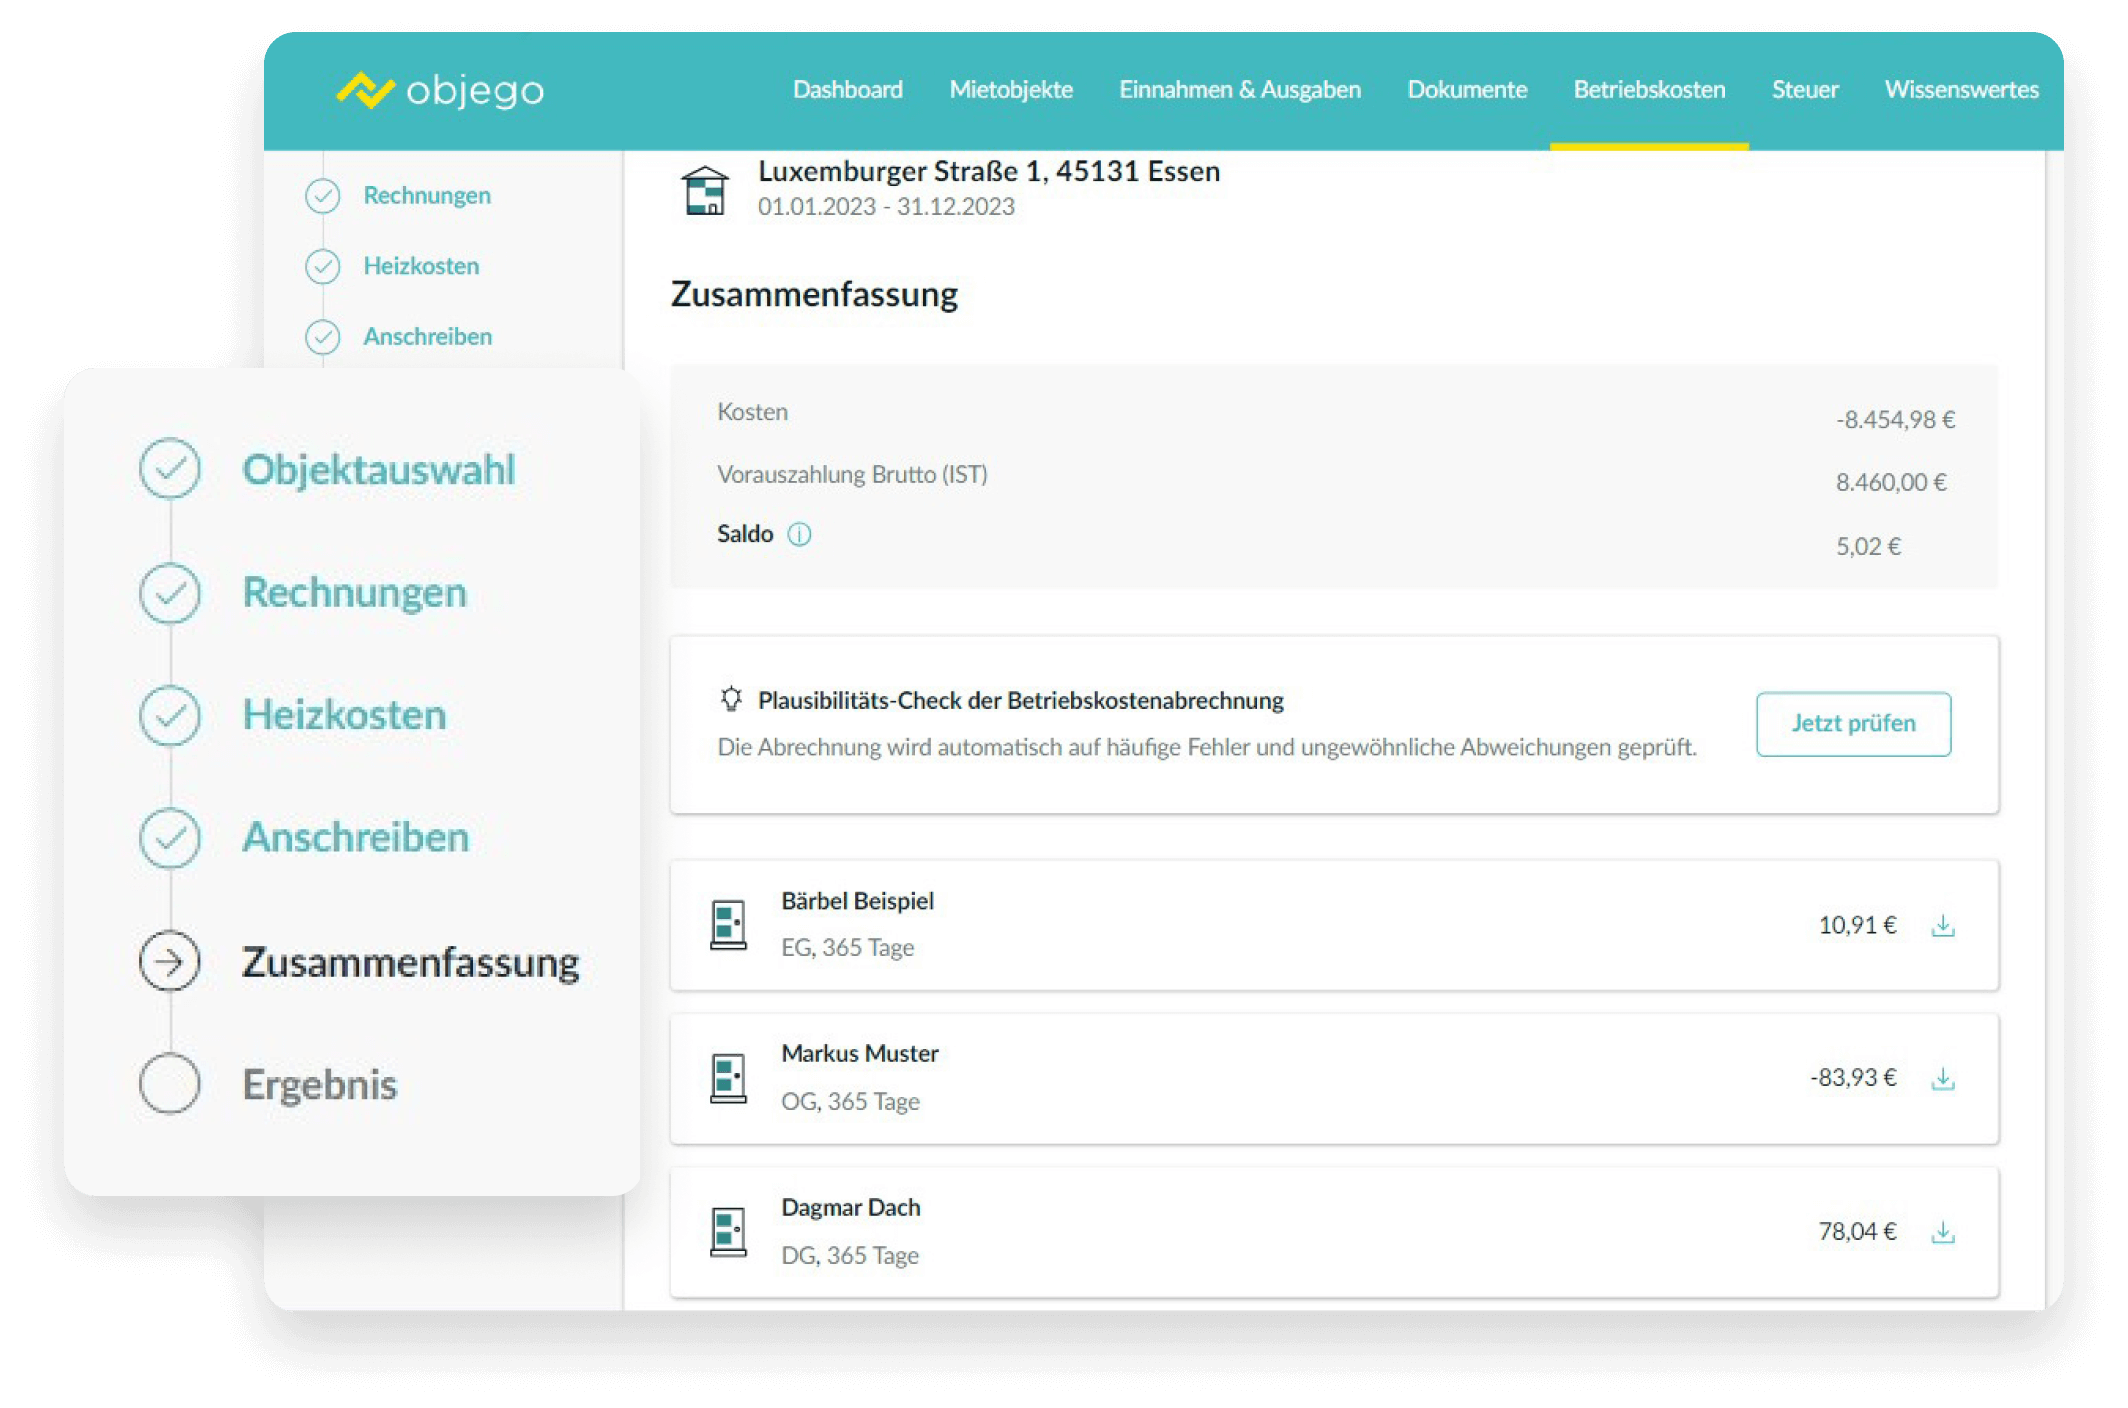Viewport: 2128px width, 1408px height.
Task: Select the empty Ergebnis step circle
Action: point(170,1083)
